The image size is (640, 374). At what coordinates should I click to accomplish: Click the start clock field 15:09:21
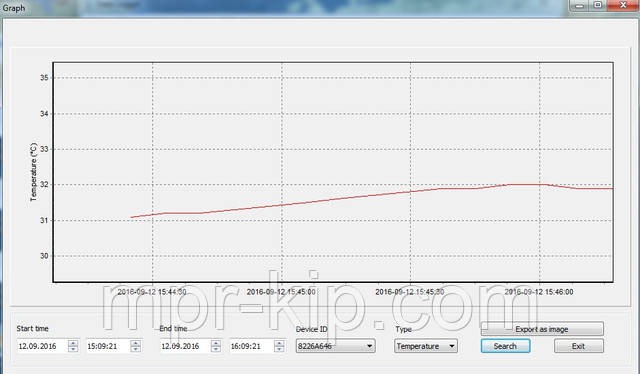click(109, 346)
